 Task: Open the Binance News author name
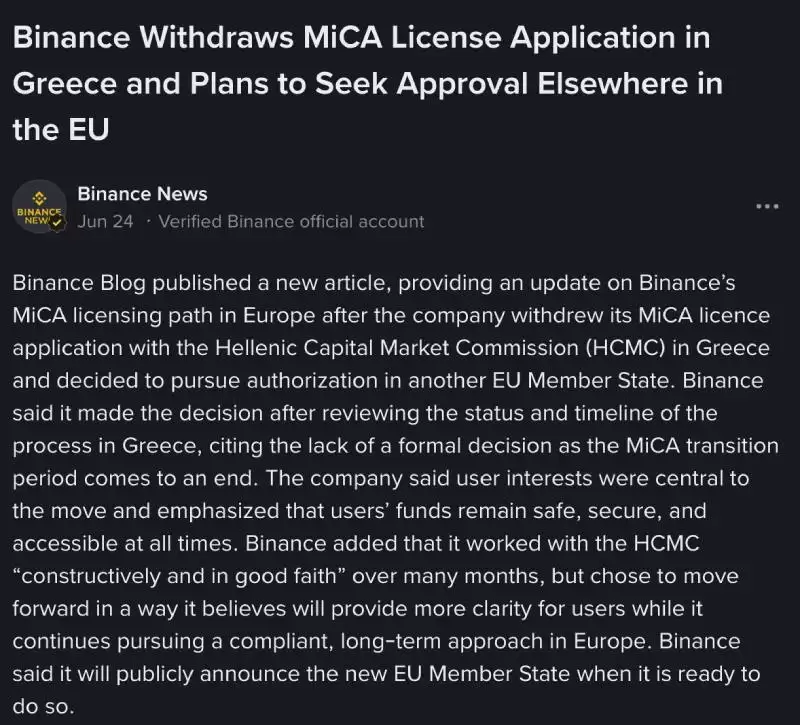[x=142, y=194]
